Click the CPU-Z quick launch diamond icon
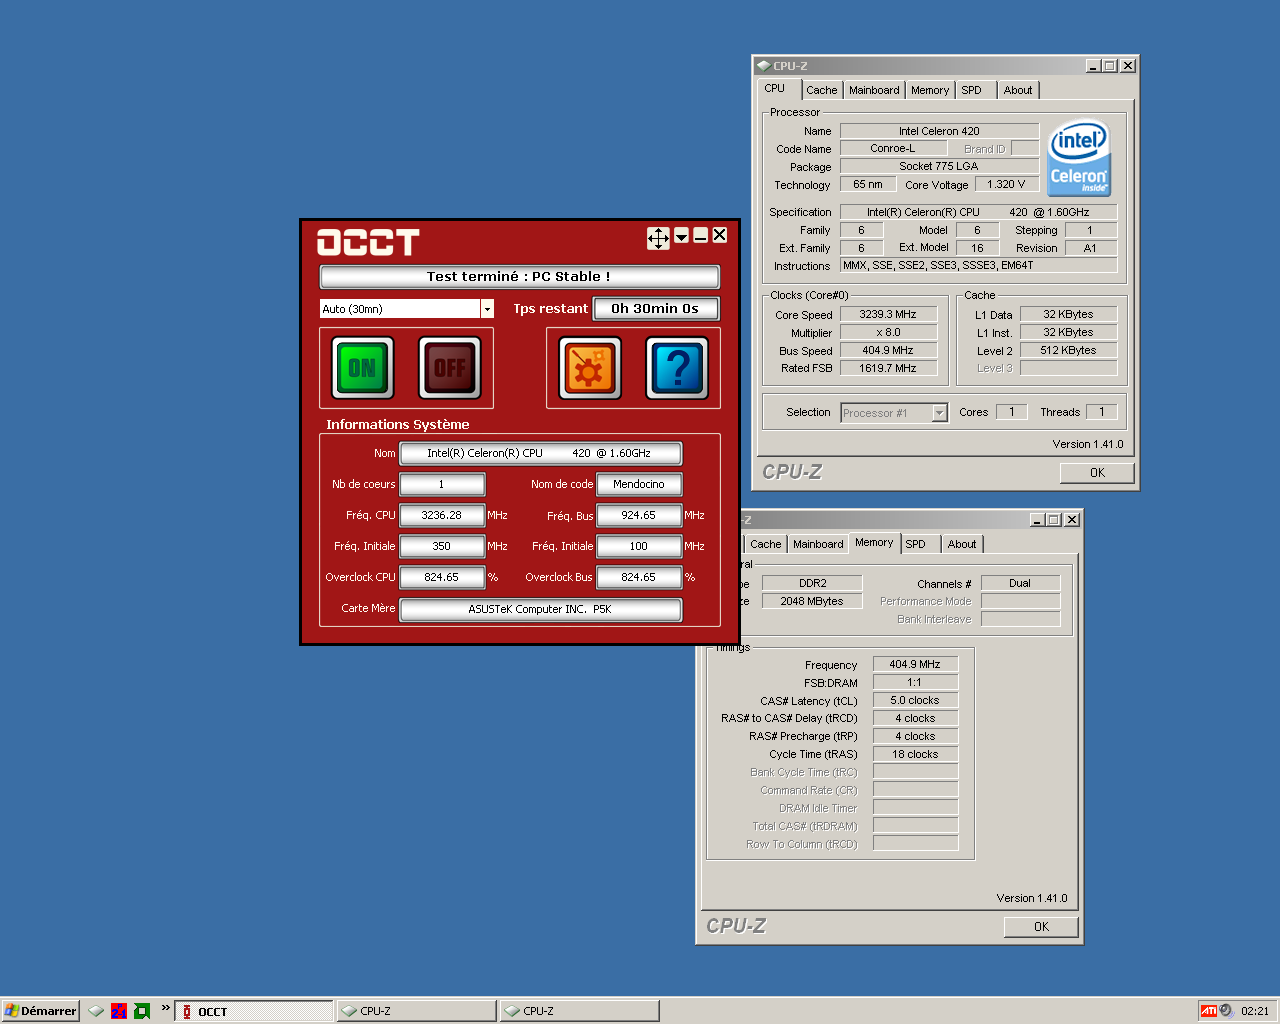The height and width of the screenshot is (1024, 1280). click(x=96, y=1011)
